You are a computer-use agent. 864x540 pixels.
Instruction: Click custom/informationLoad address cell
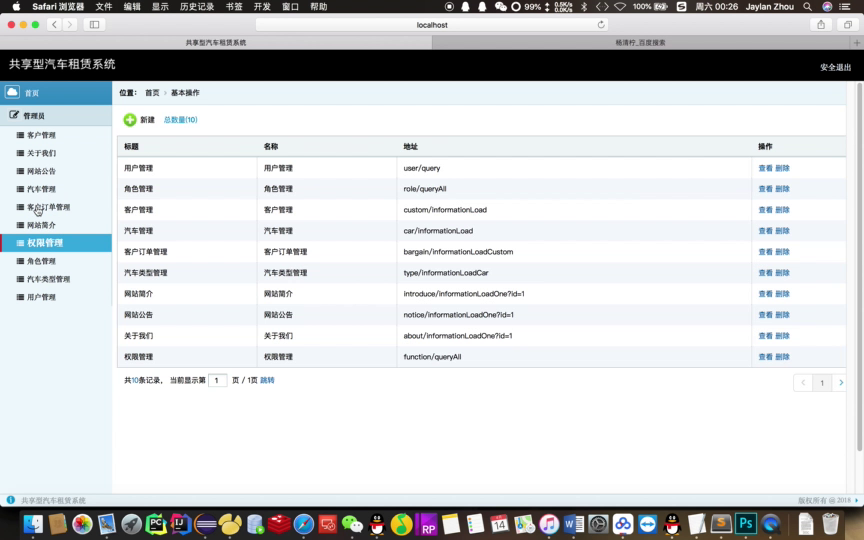[445, 210]
